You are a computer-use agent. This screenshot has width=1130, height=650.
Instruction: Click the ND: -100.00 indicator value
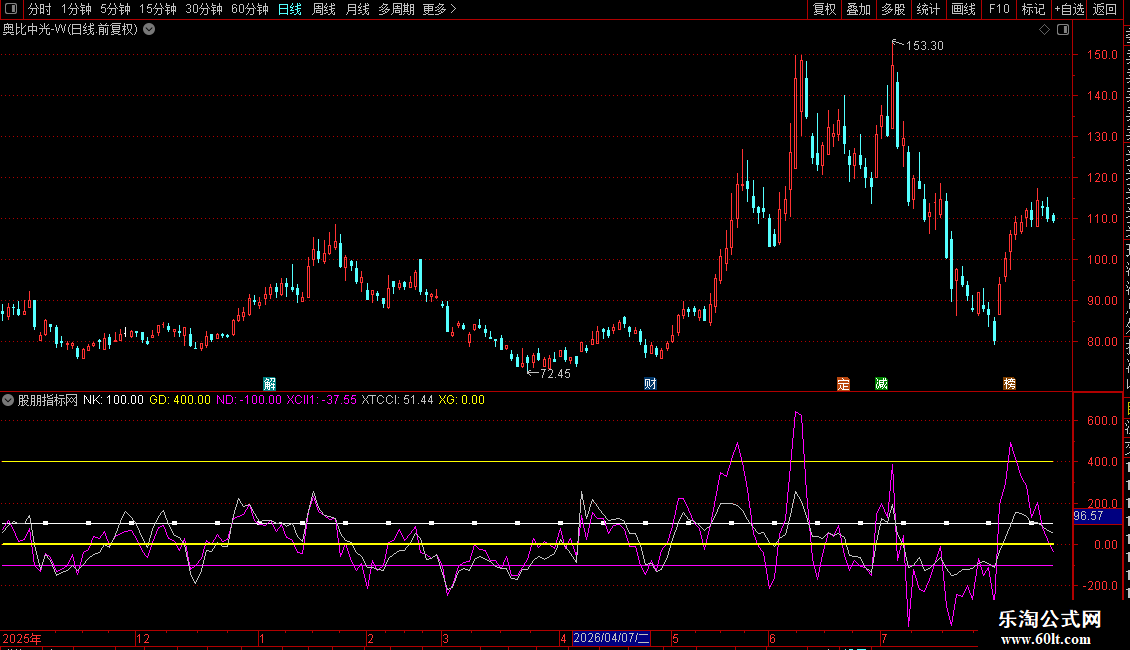pos(249,400)
